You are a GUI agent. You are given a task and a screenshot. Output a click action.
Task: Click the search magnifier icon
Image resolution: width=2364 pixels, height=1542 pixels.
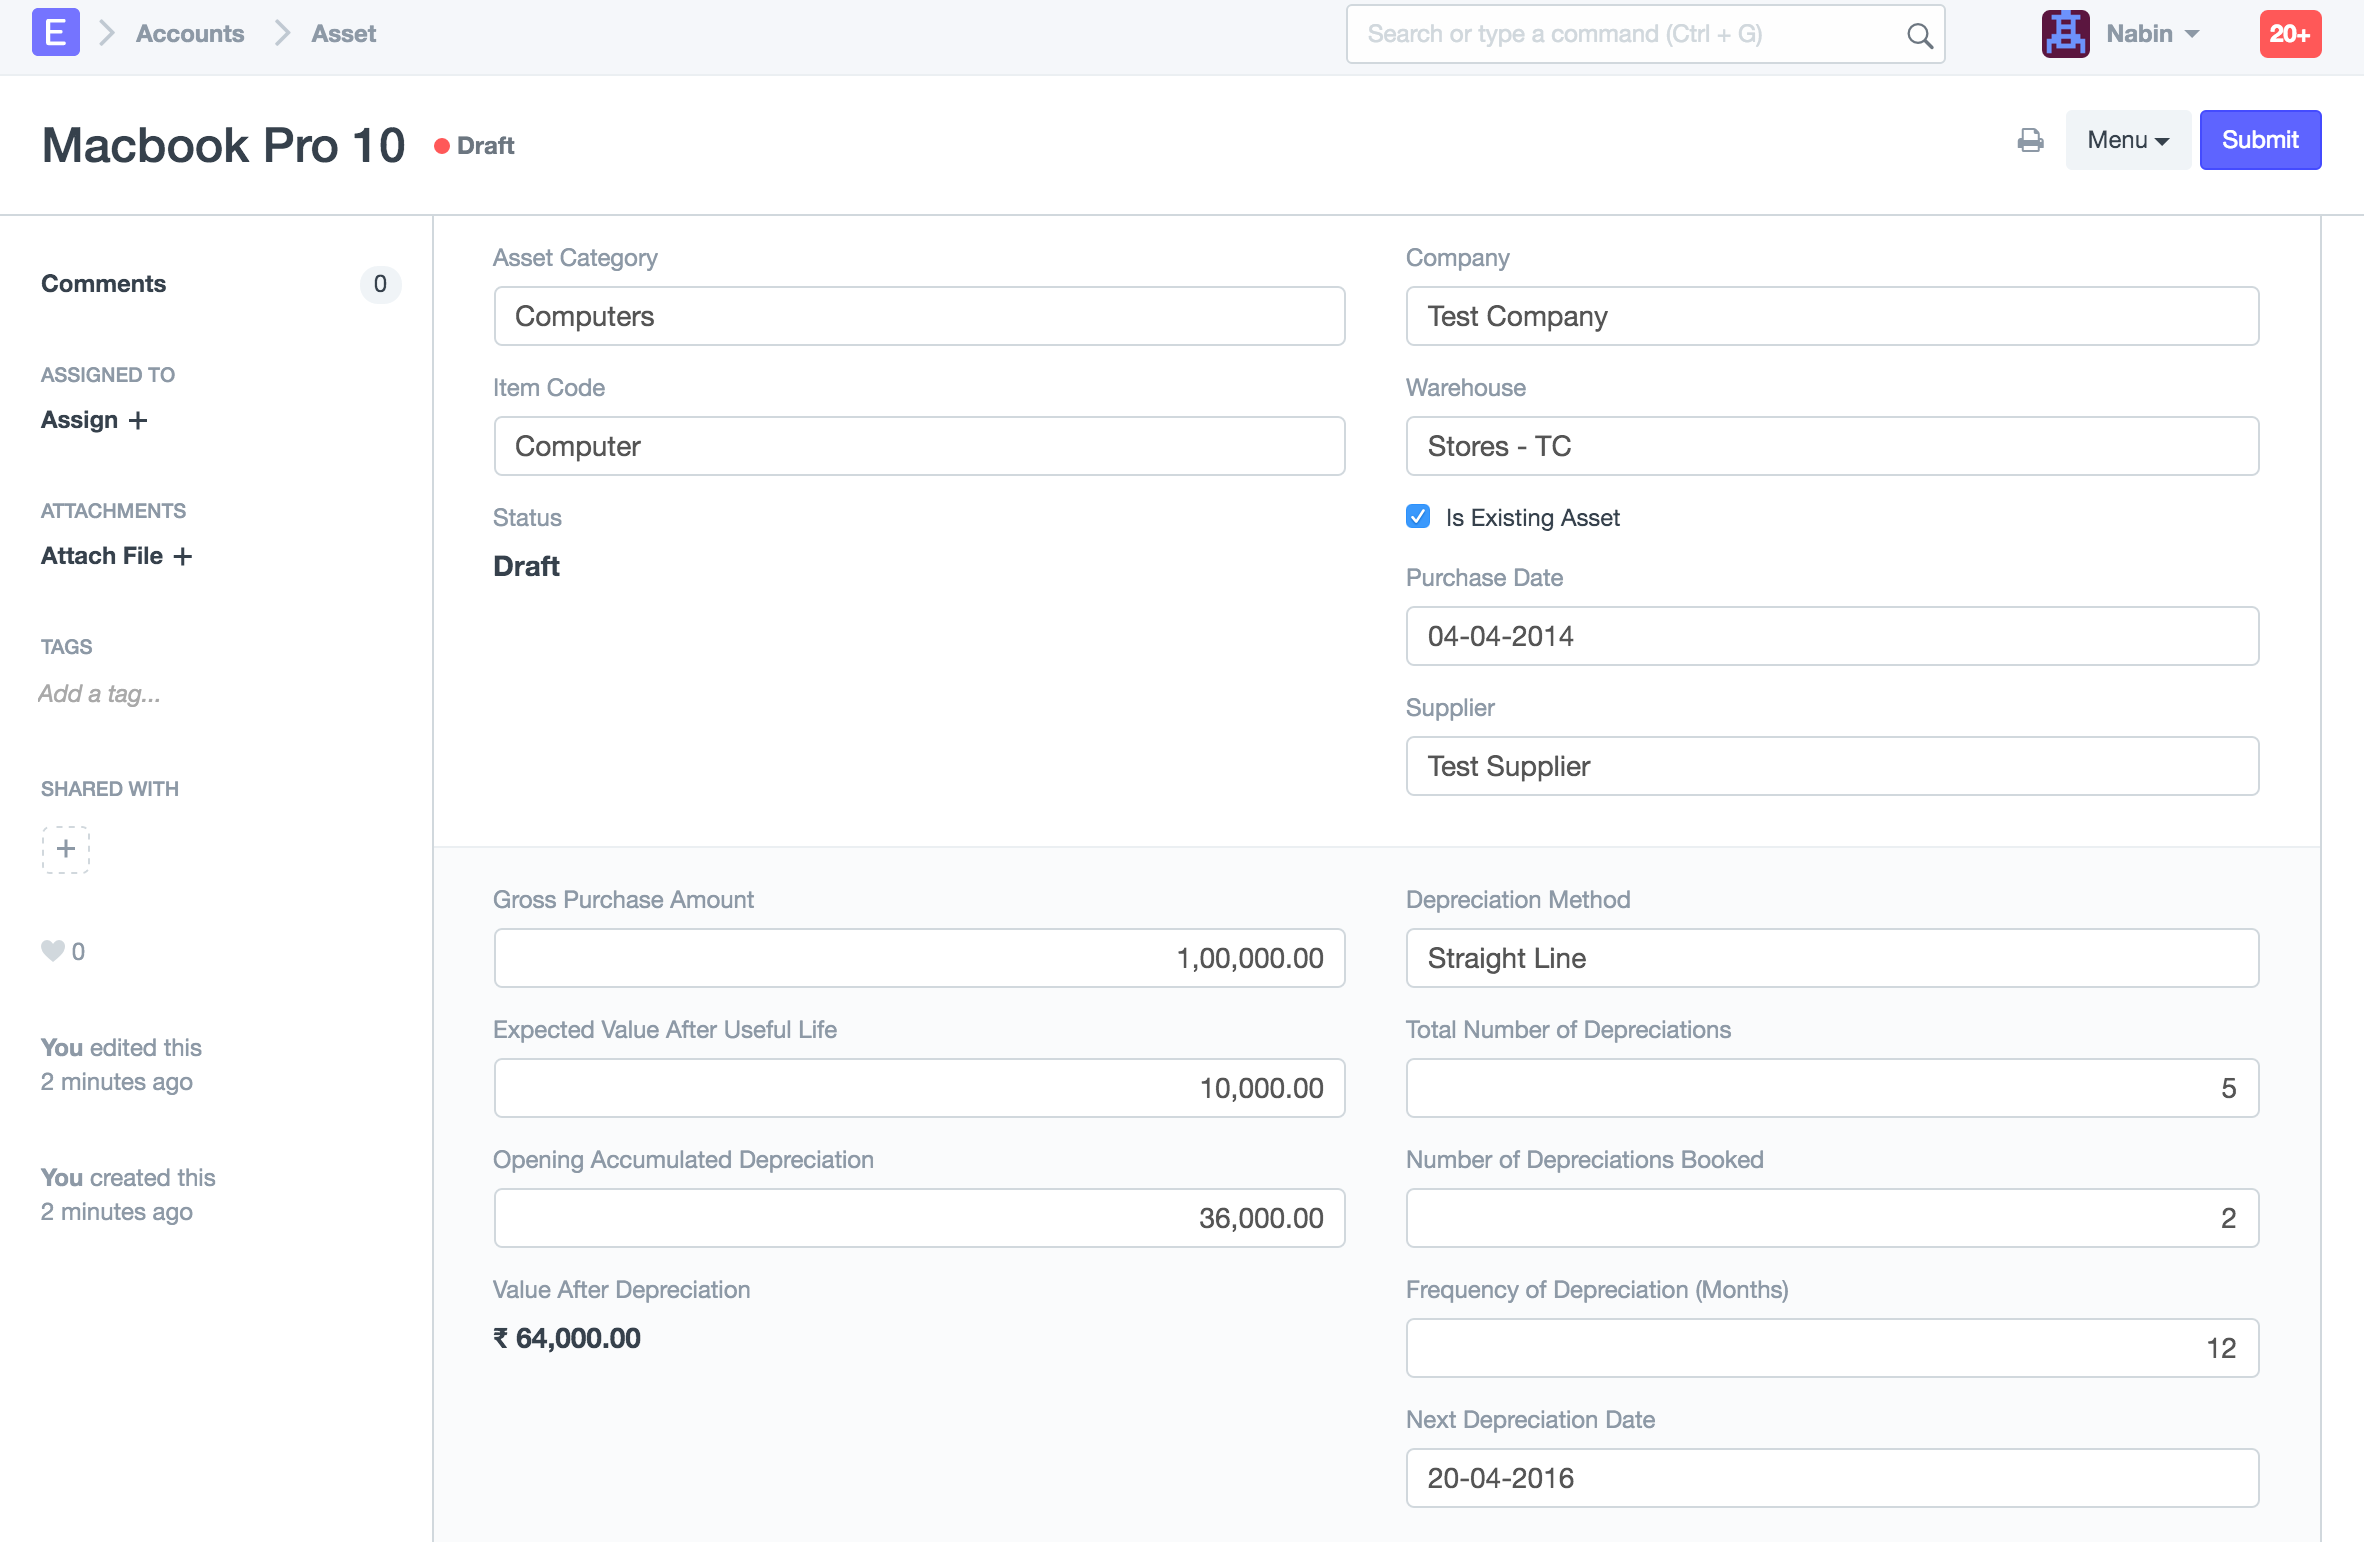[1919, 35]
